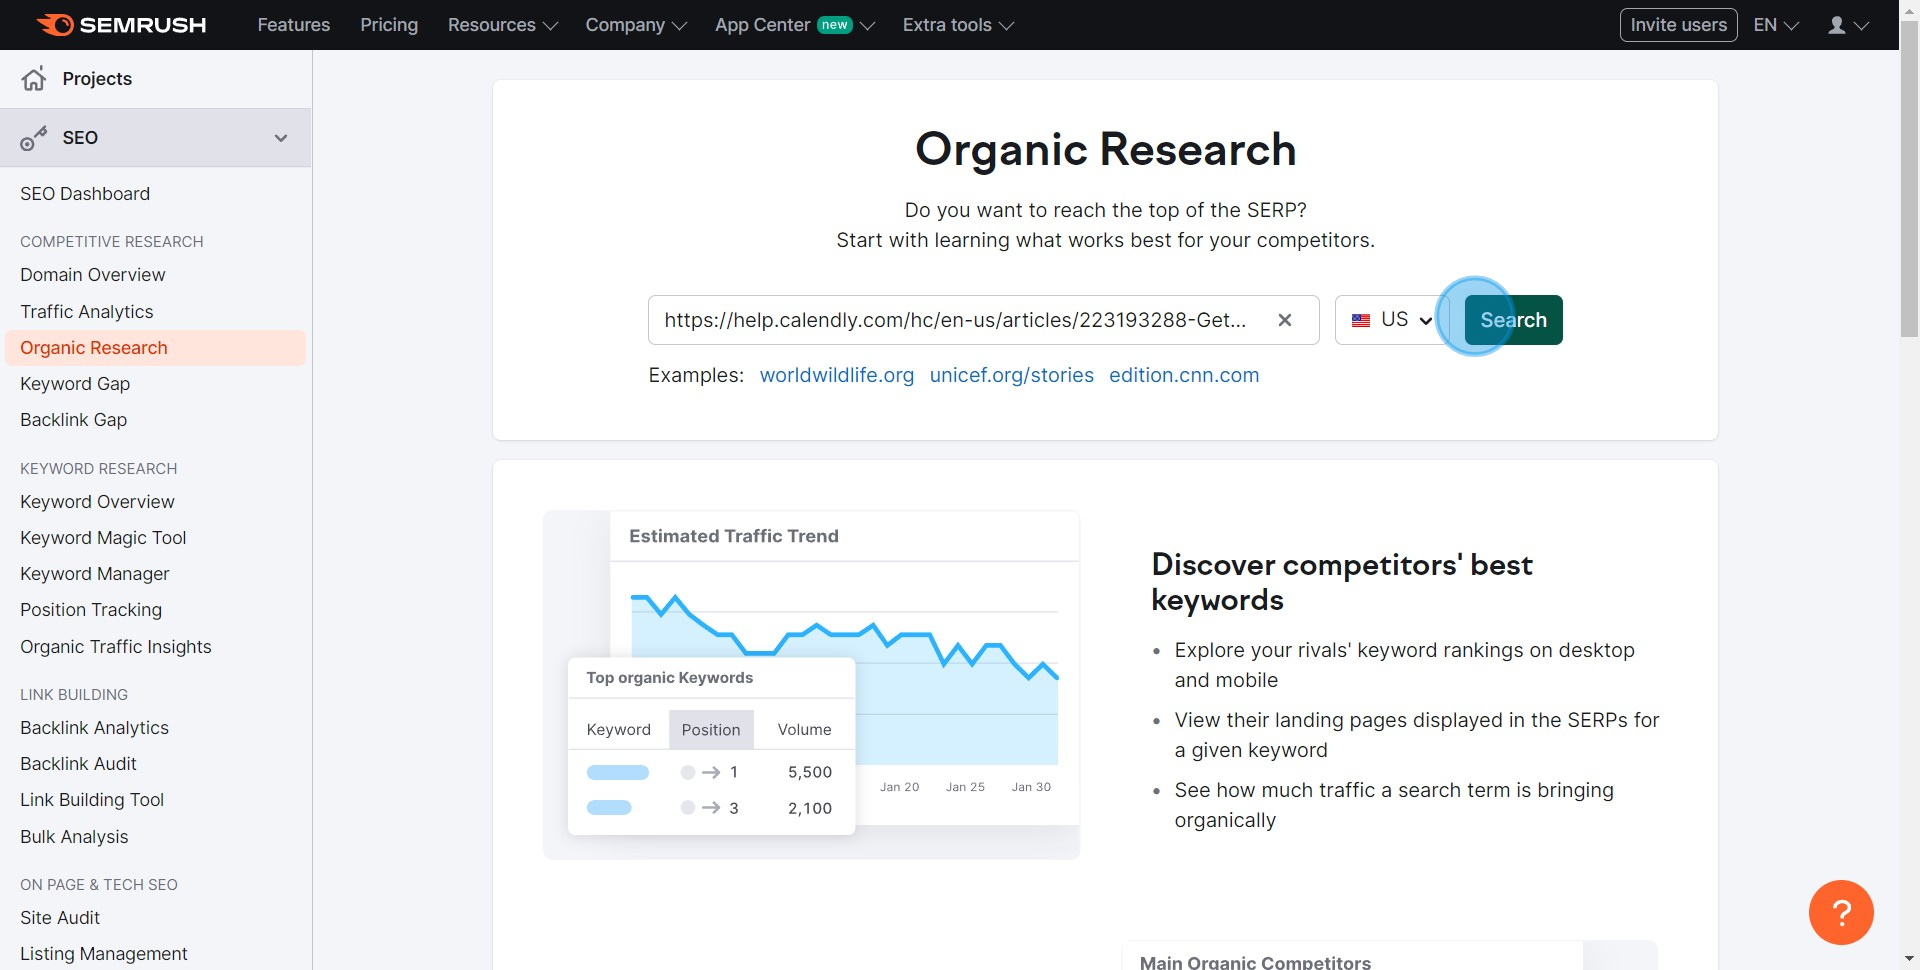Click 'Discover competitors' best keywords' heading
Screen dimensions: 1920x970
(1342, 582)
